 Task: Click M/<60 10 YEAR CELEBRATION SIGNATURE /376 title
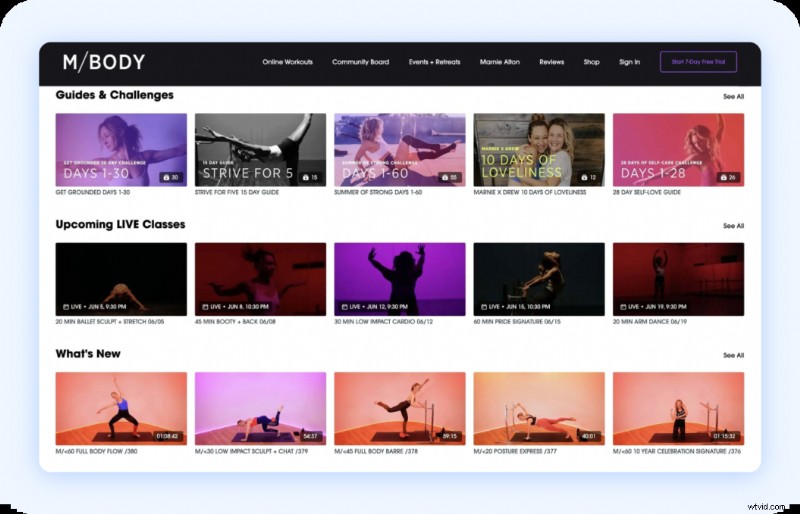click(677, 451)
